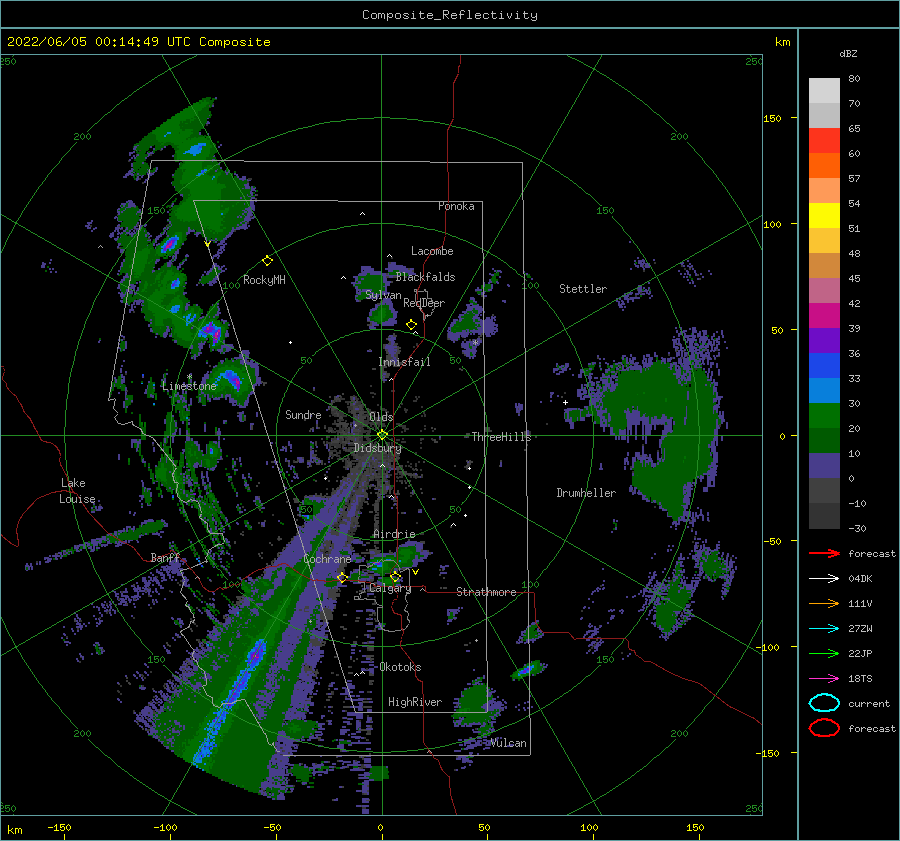Click the Drumheller label
Screen dimensions: 900x841
[586, 493]
